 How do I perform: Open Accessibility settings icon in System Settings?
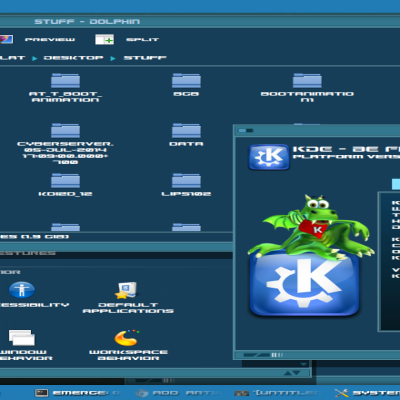point(22,289)
